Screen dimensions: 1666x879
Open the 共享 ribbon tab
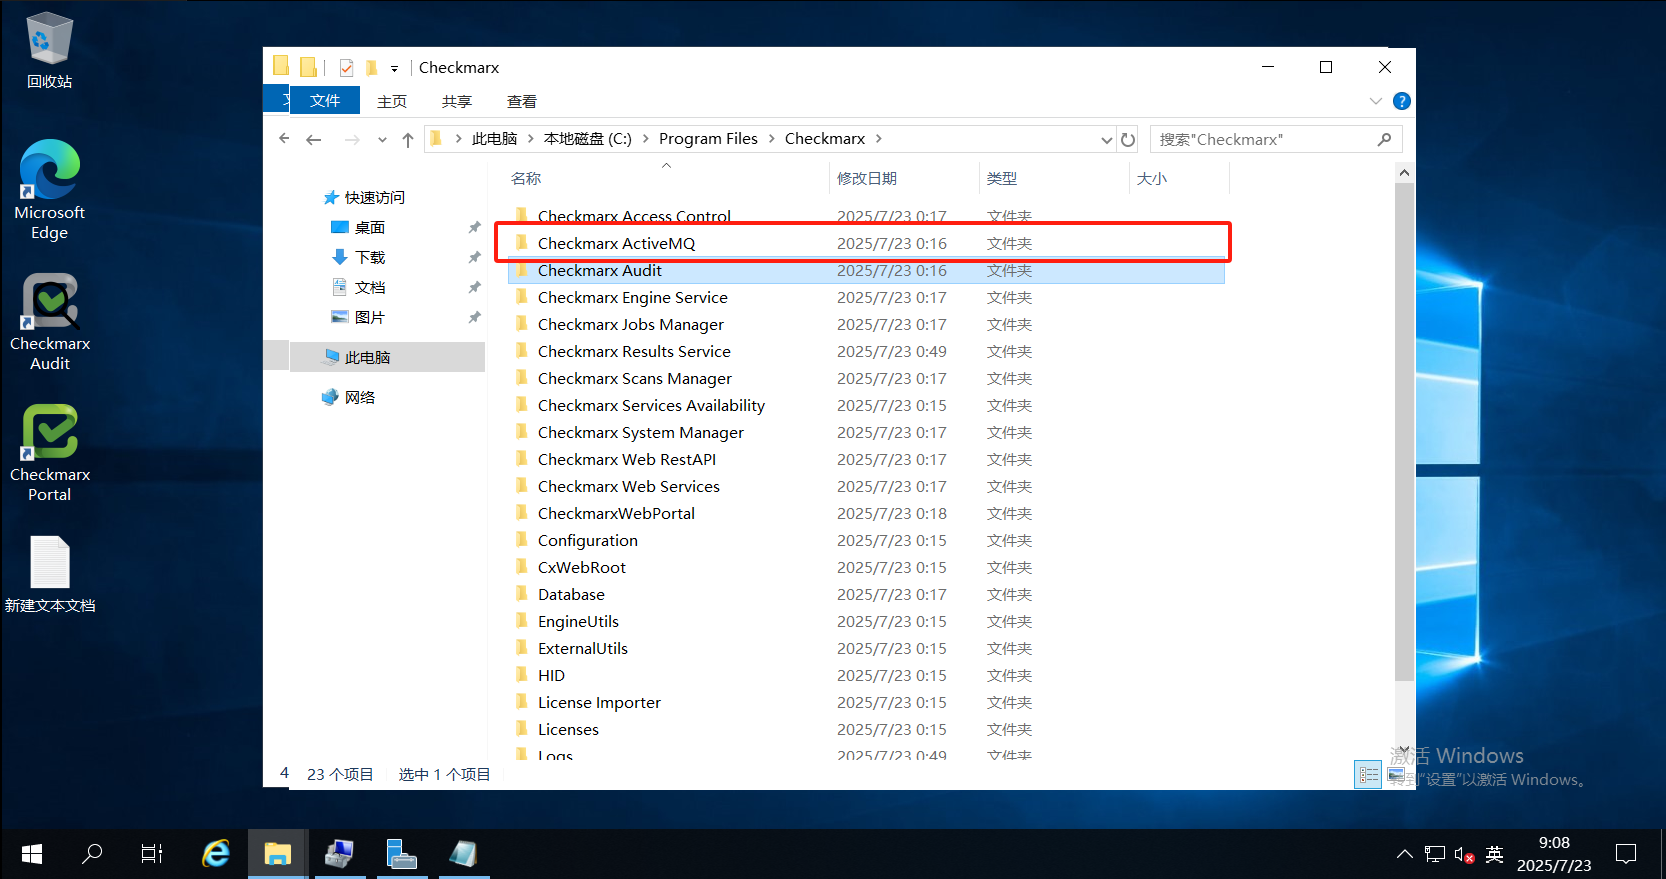[457, 102]
